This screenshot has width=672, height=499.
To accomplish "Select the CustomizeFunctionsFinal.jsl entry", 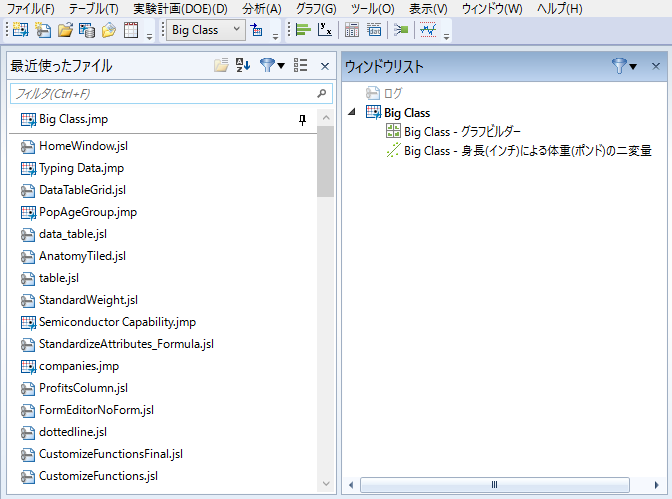I will tap(111, 454).
